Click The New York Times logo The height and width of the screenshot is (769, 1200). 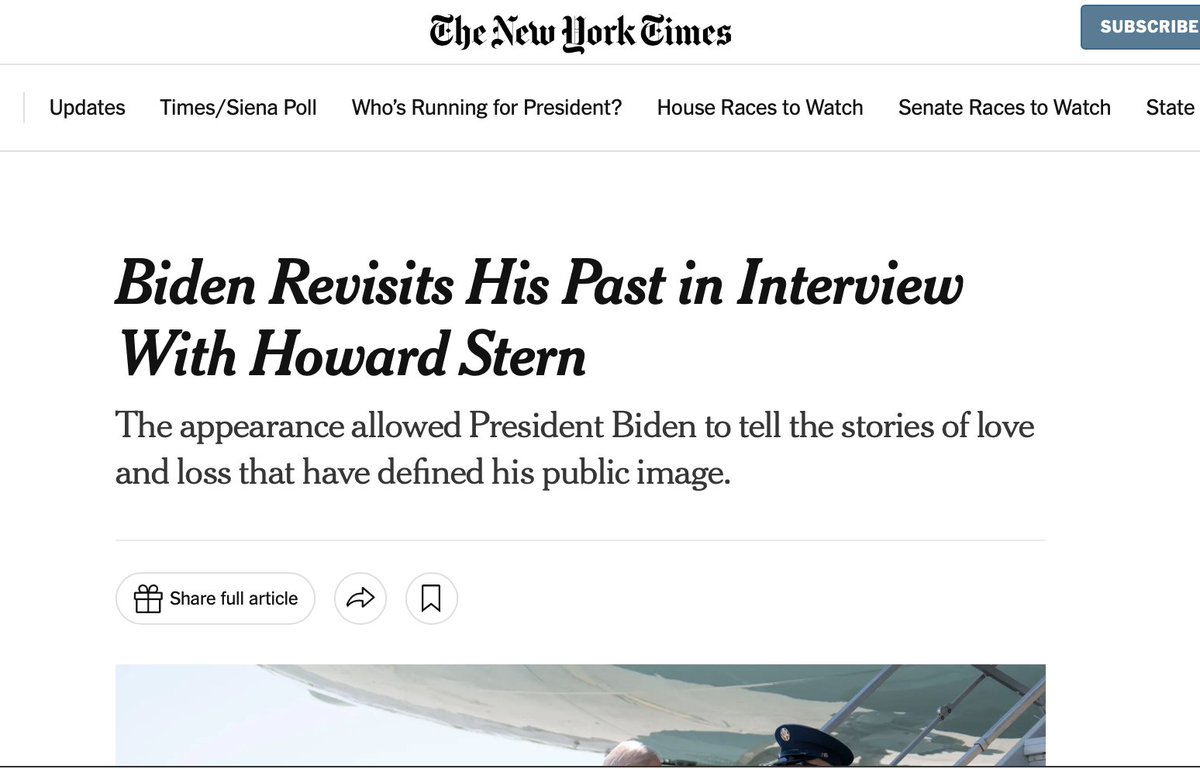point(580,31)
